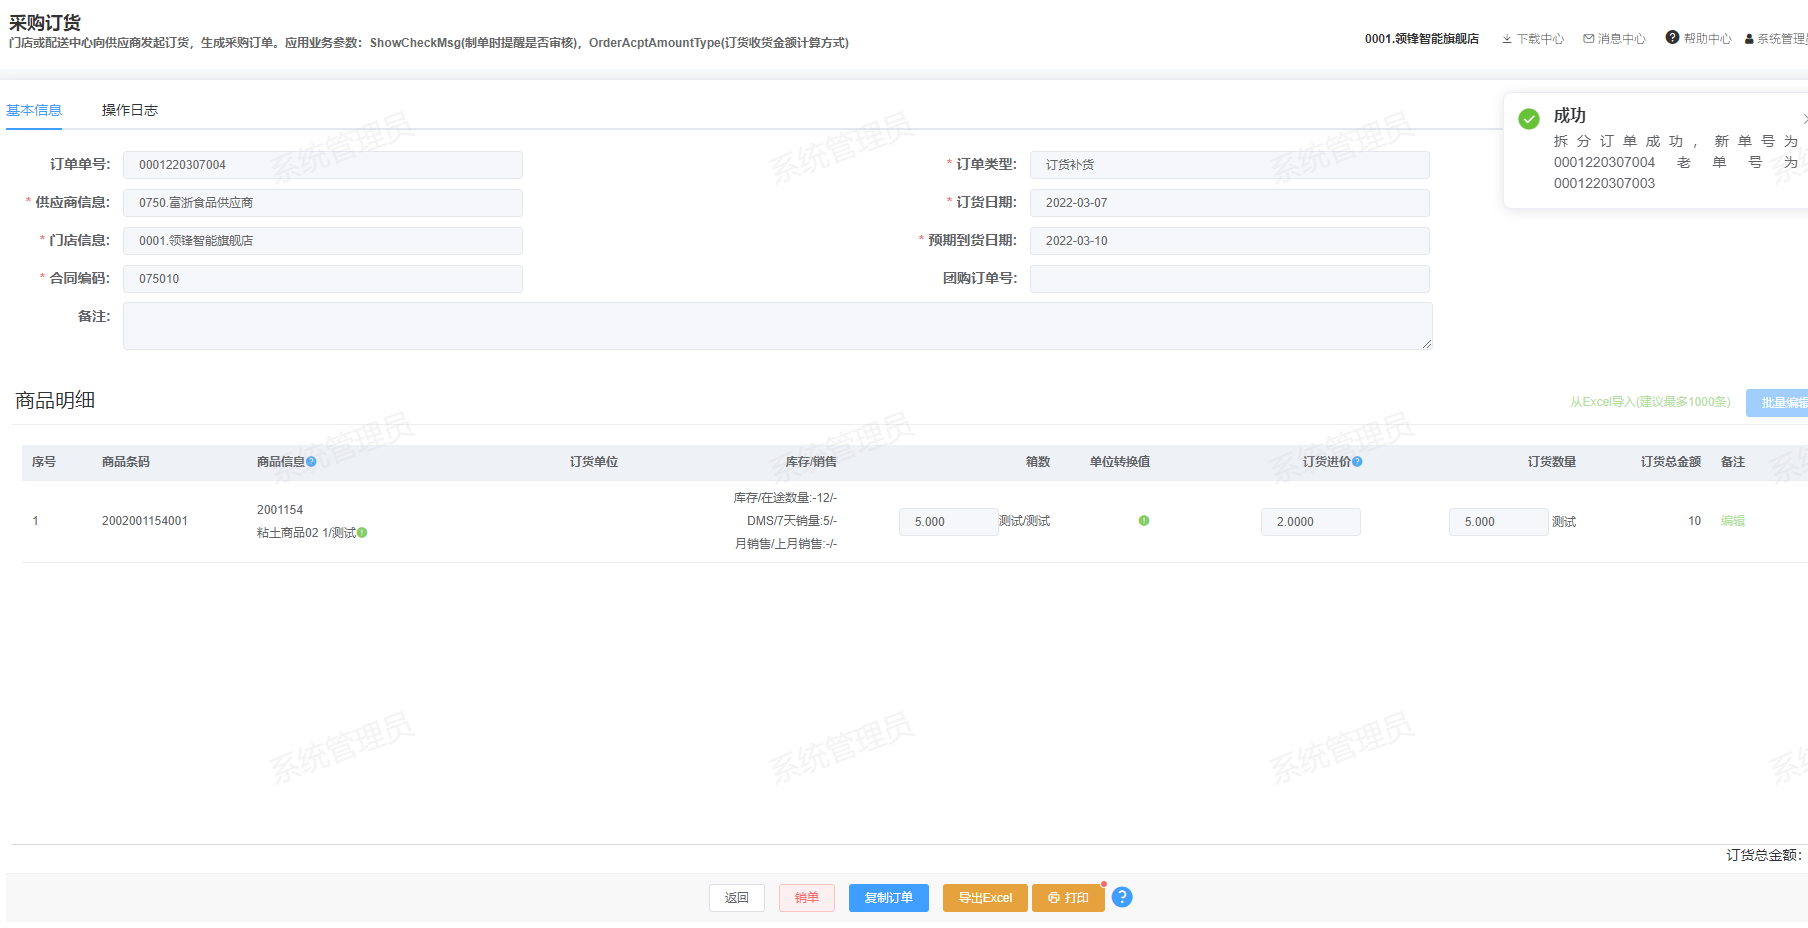This screenshot has width=1808, height=928.
Task: Click the 销单 cancel order button
Action: (806, 898)
